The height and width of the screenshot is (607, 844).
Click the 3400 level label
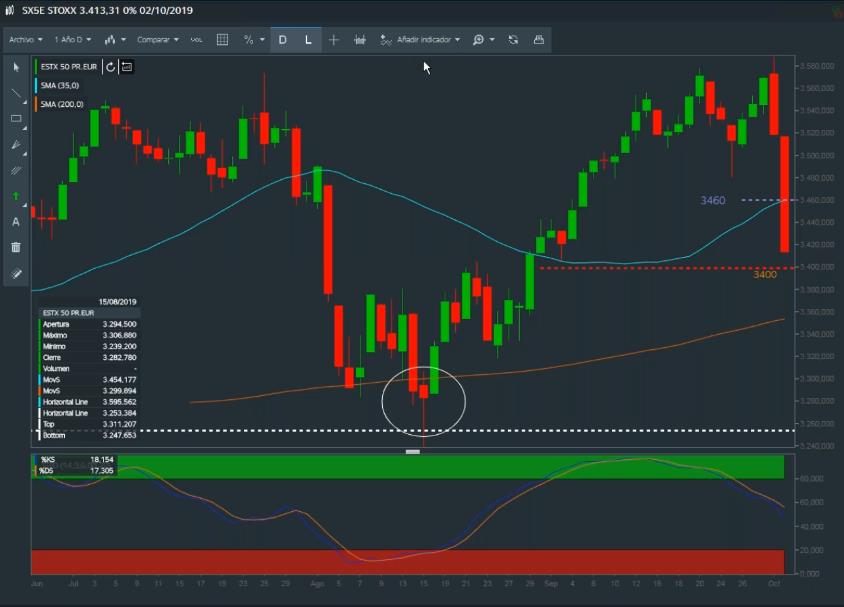point(765,275)
